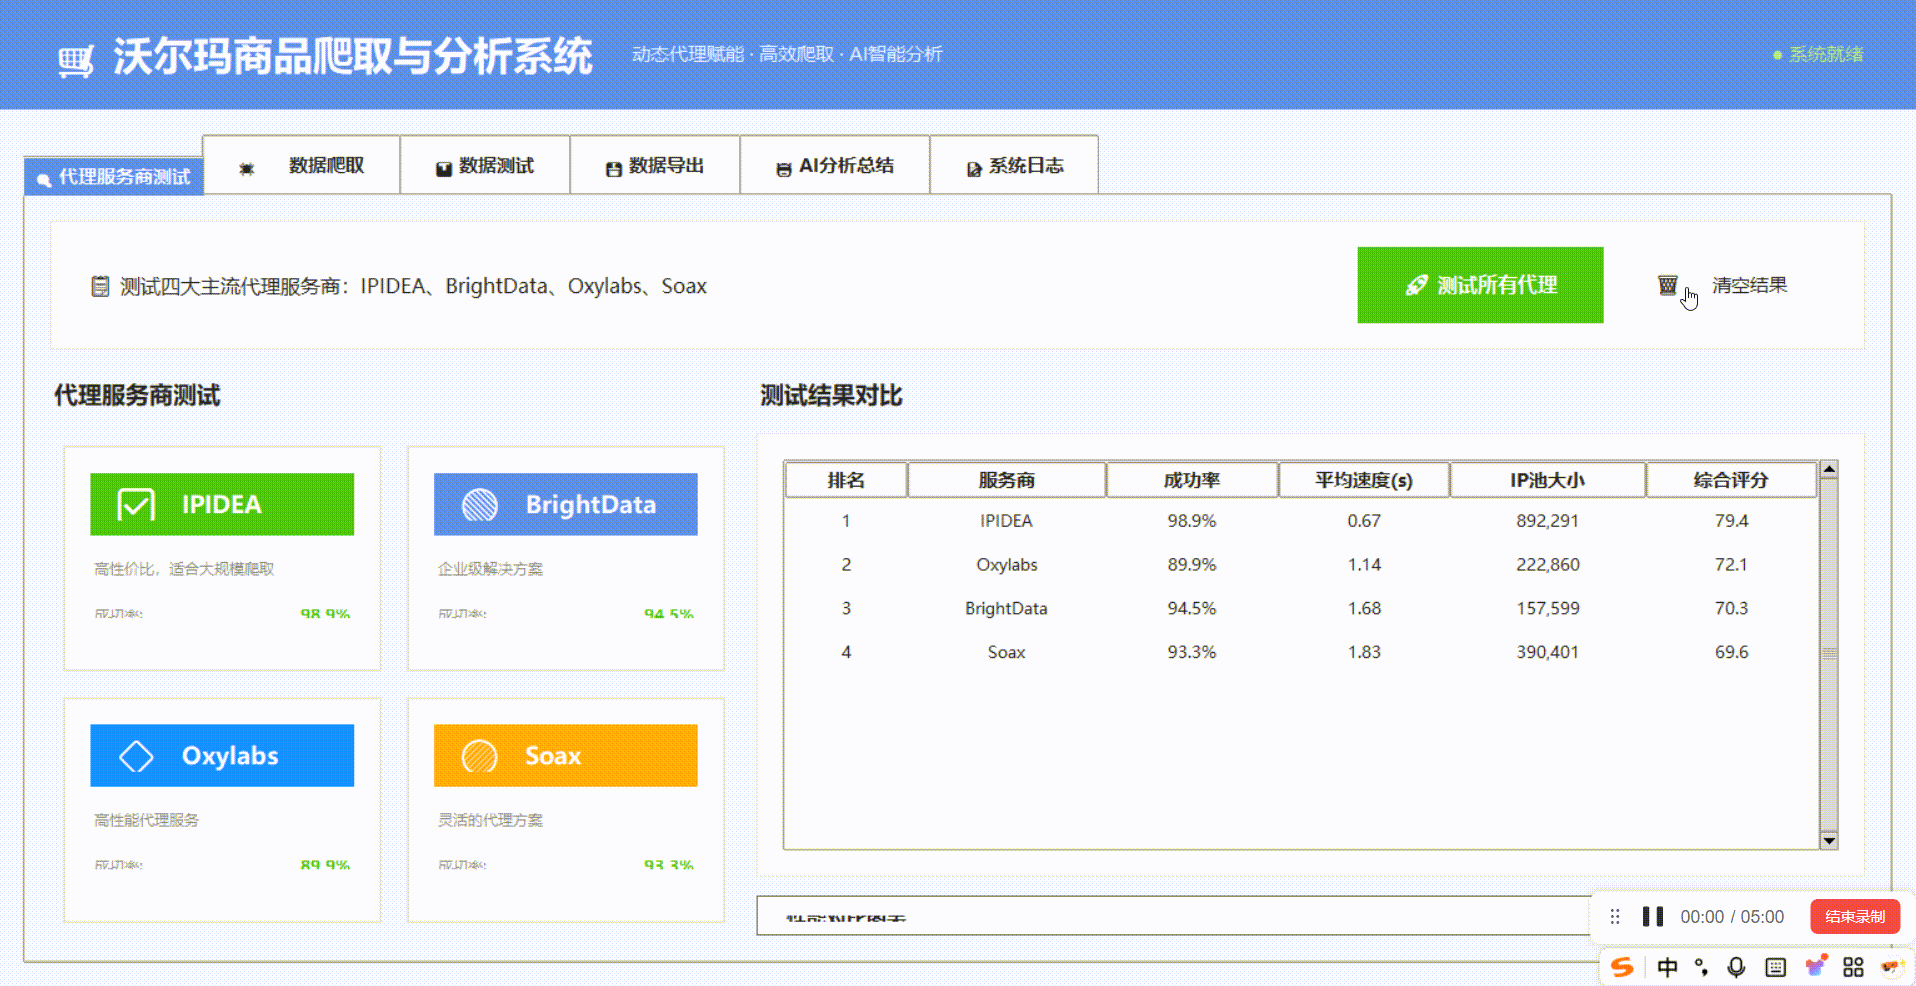Sort by the 成功率 column header

(x=1192, y=480)
